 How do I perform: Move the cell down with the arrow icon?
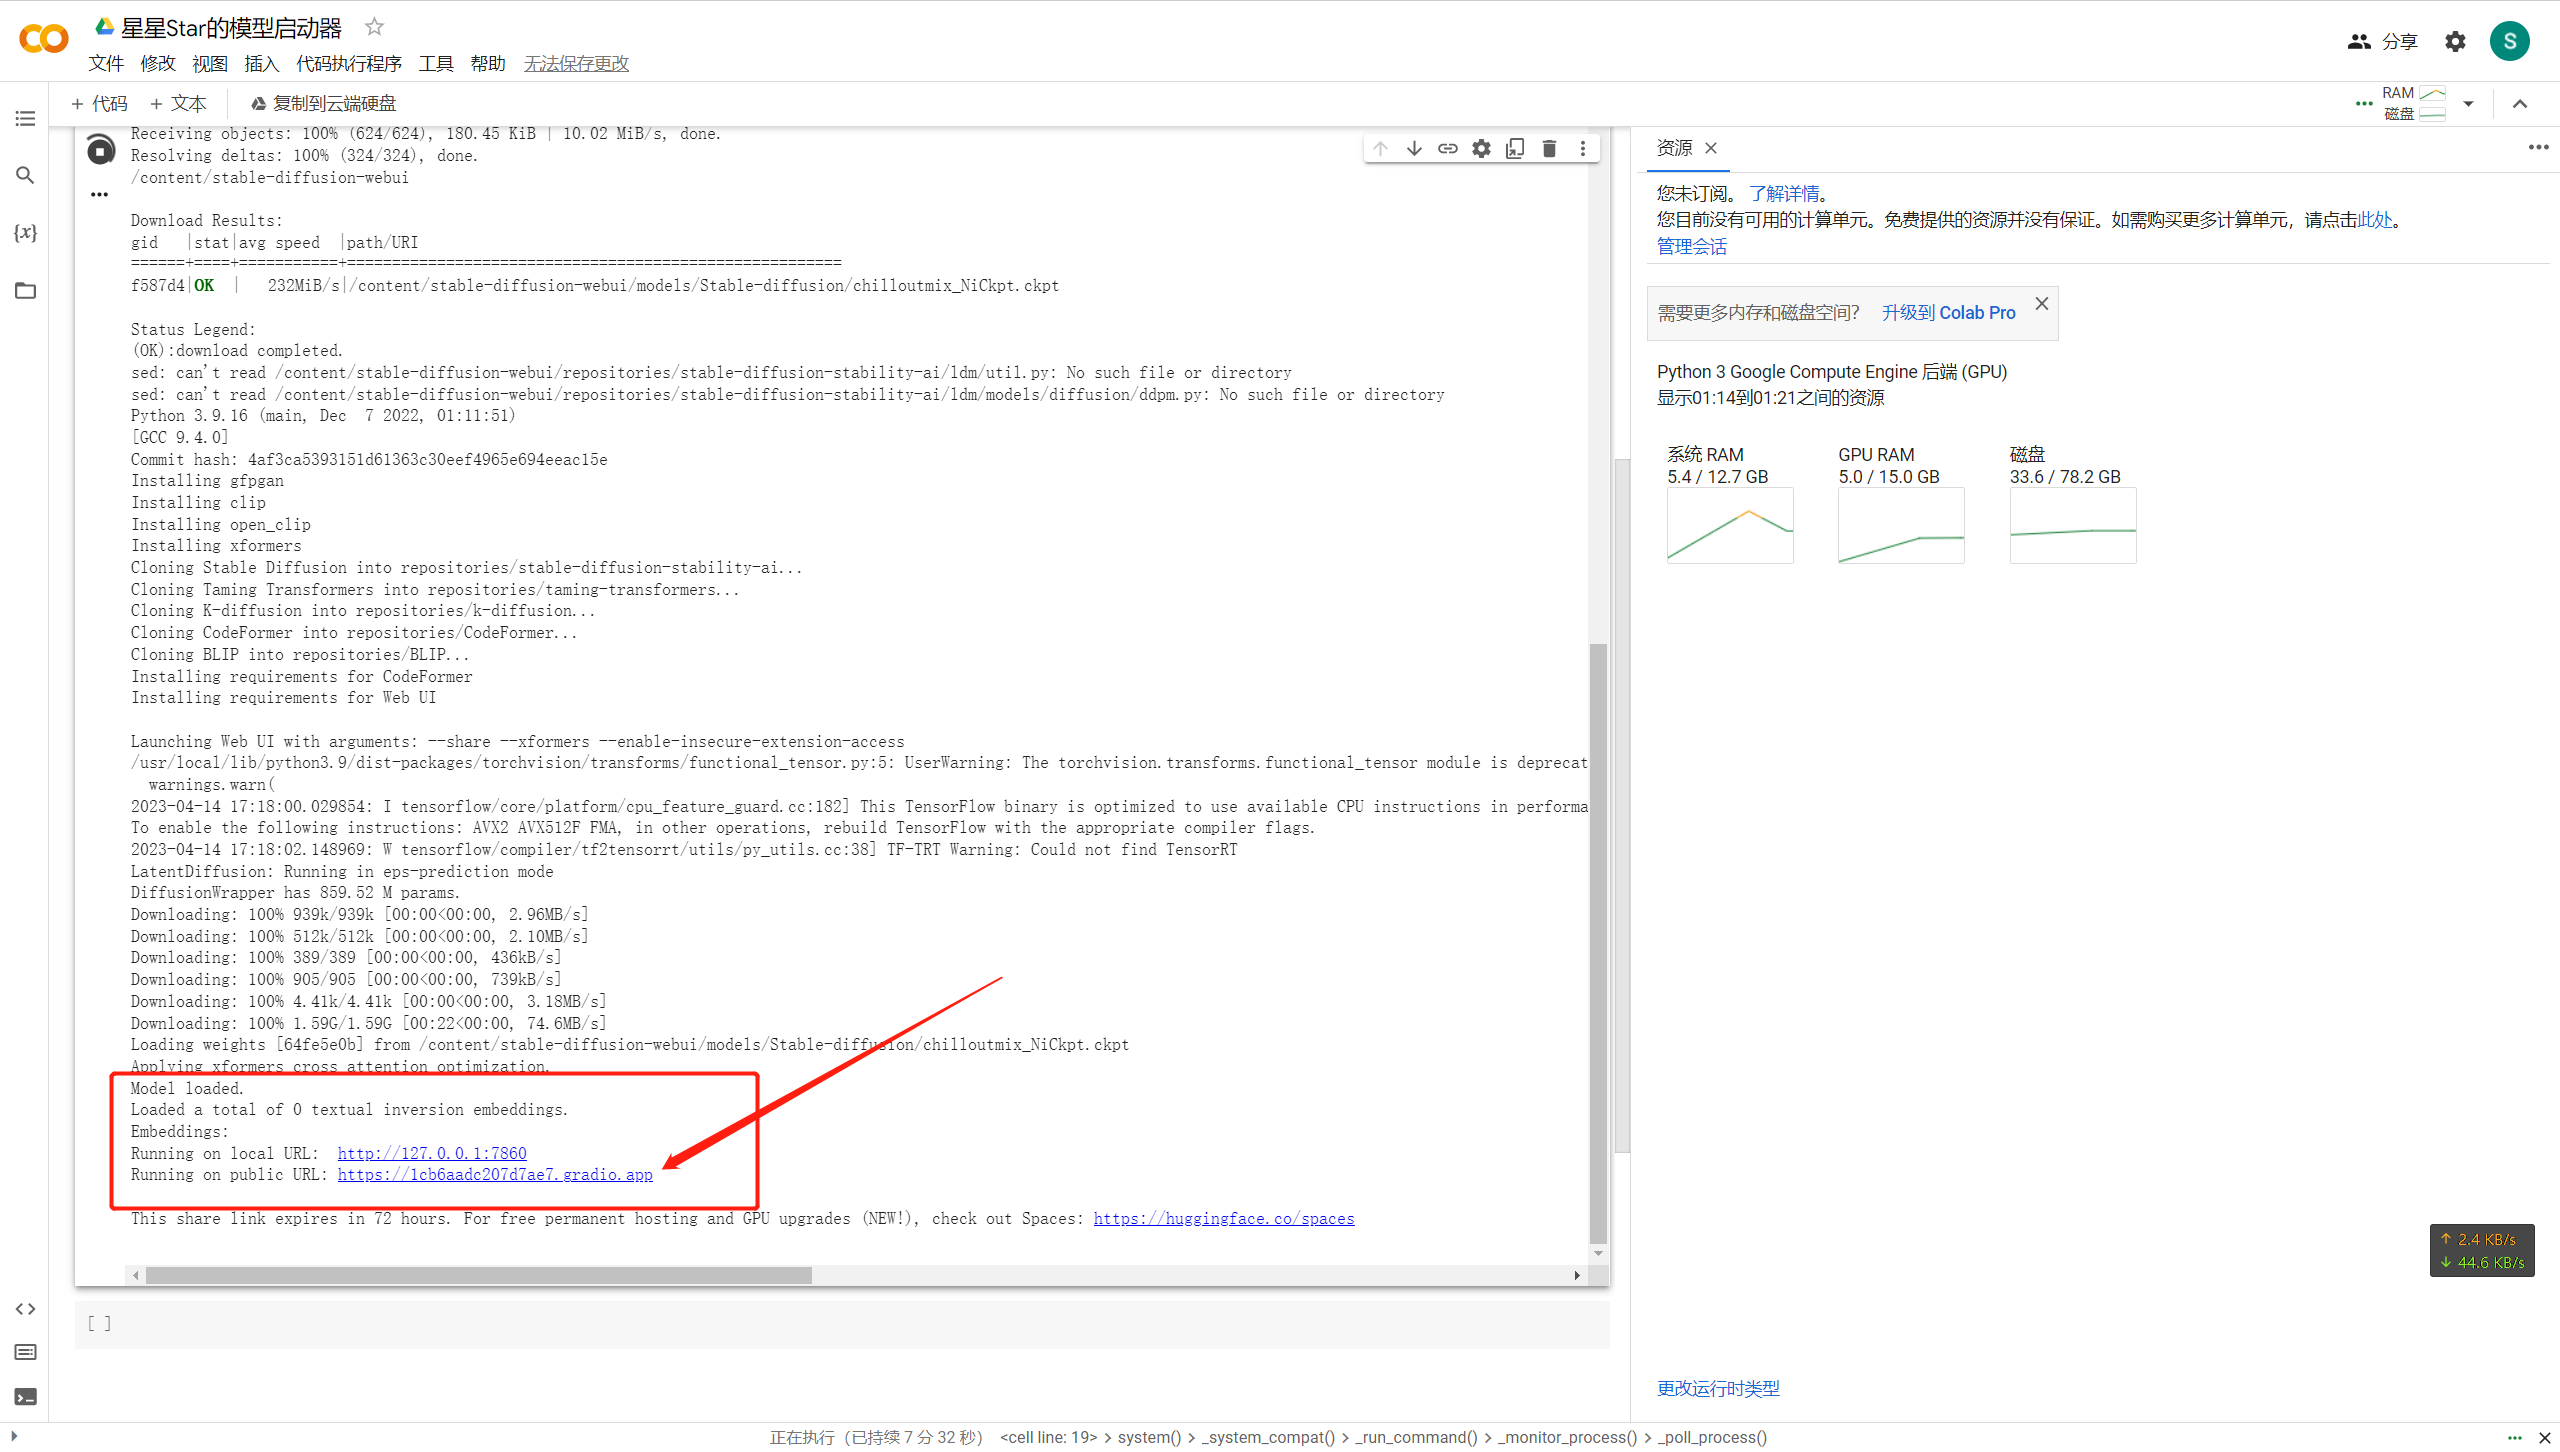pos(1414,149)
